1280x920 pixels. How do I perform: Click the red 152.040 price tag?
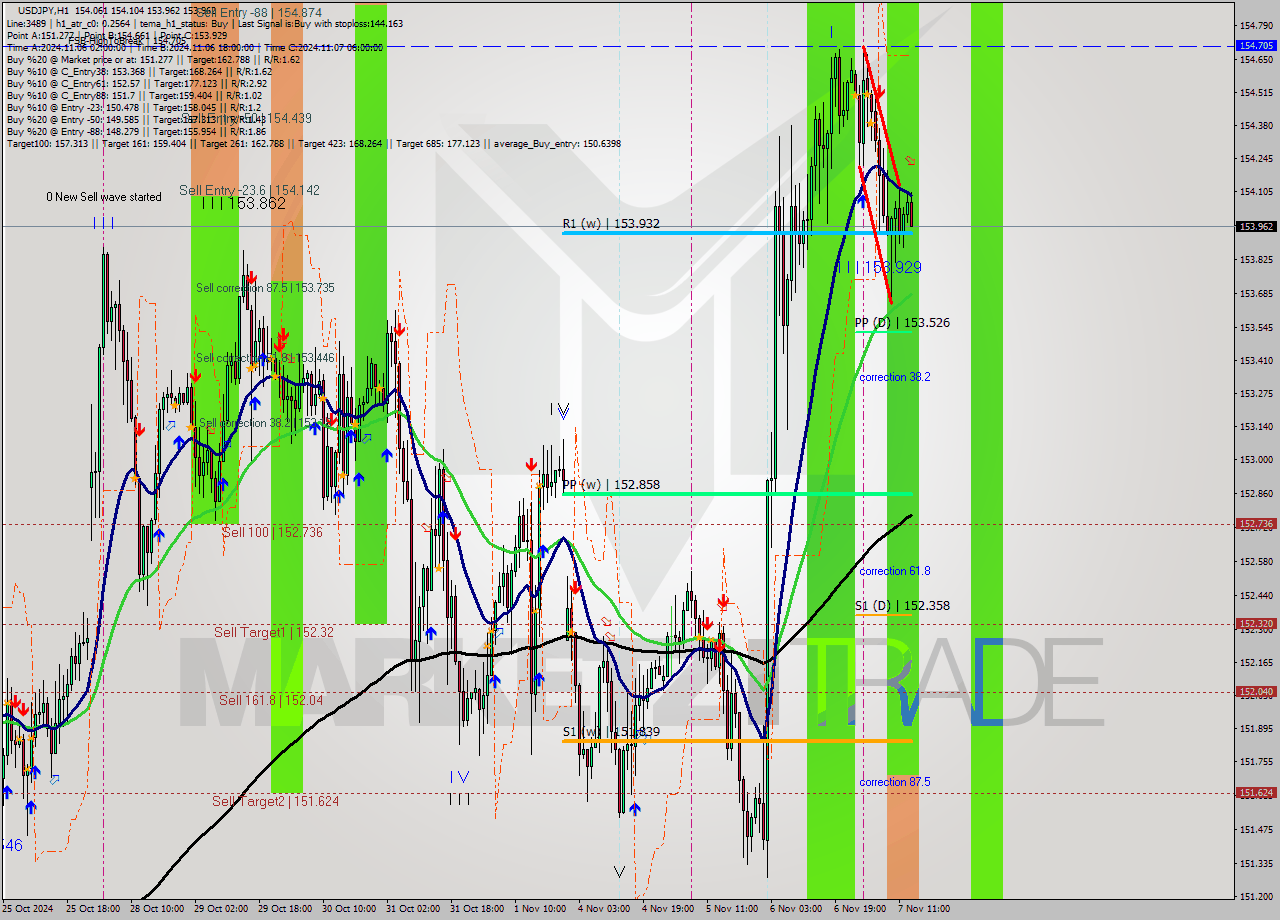point(1256,691)
